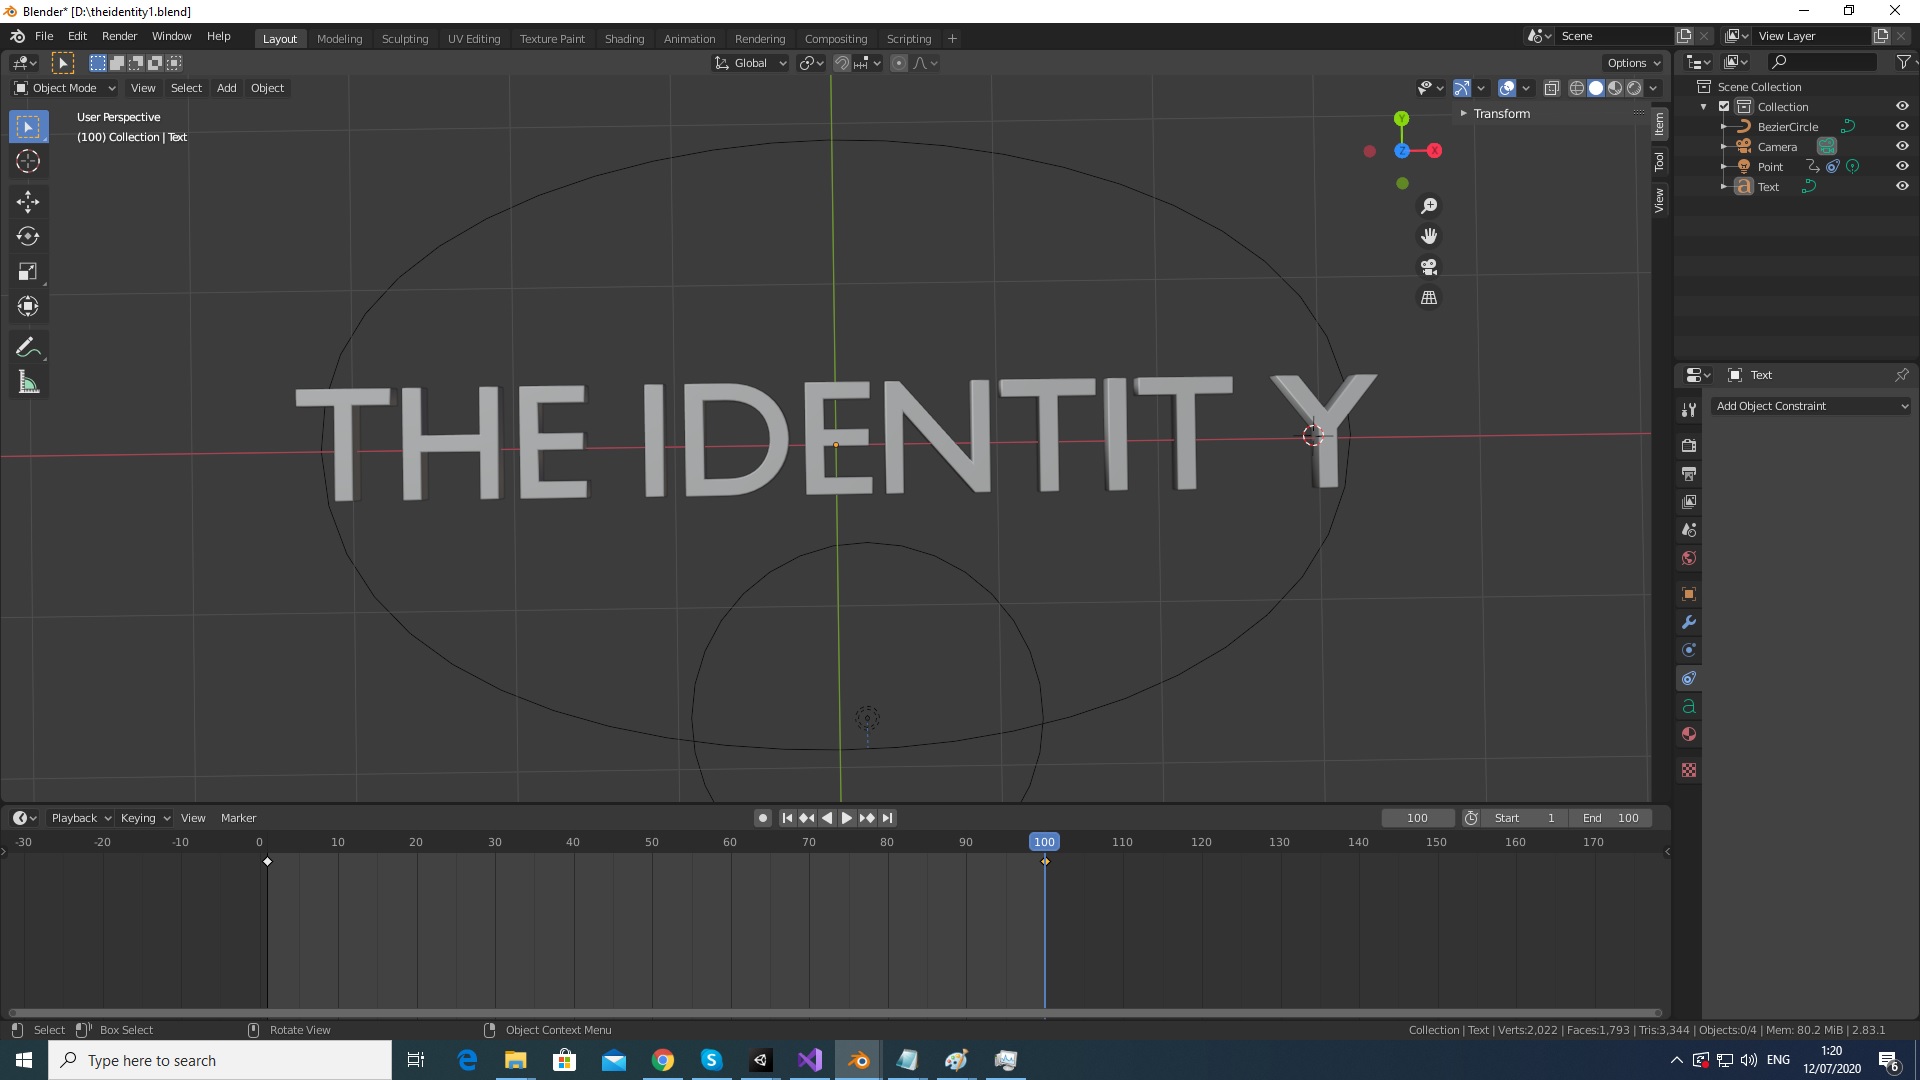Hide the BezierCircle object in outliner

pyautogui.click(x=1902, y=126)
